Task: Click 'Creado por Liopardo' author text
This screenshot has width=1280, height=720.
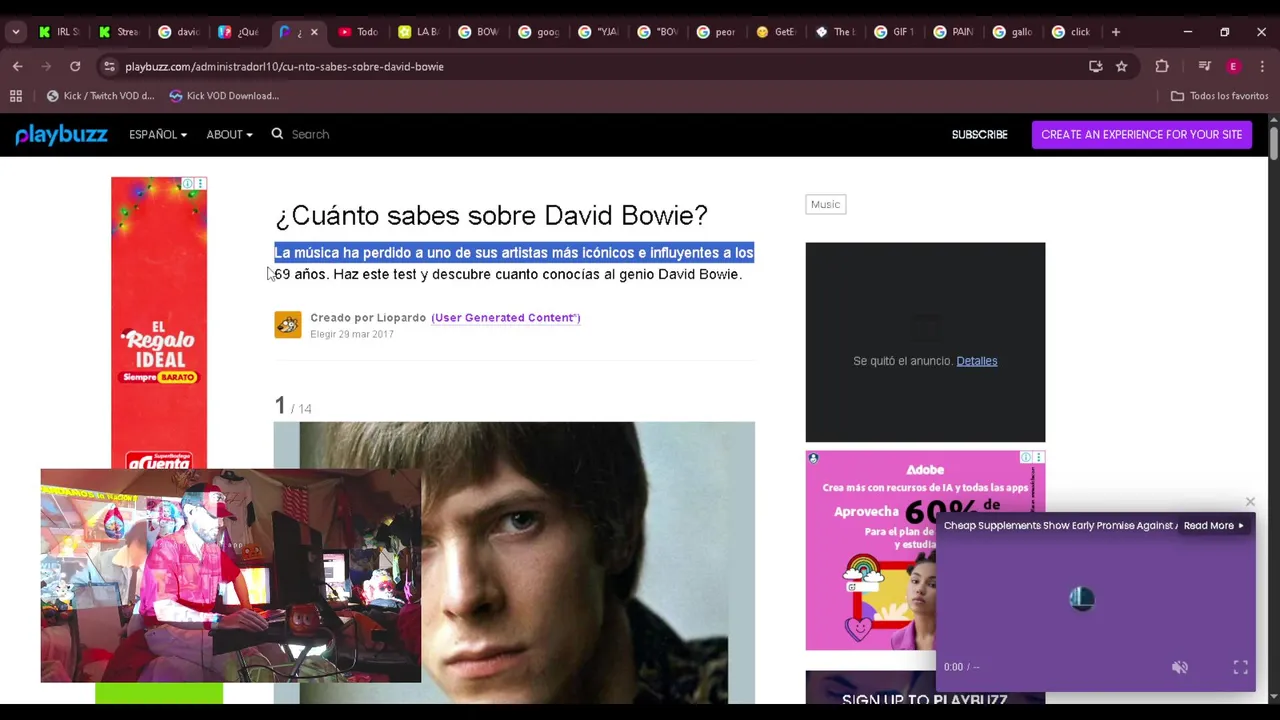Action: pyautogui.click(x=368, y=318)
